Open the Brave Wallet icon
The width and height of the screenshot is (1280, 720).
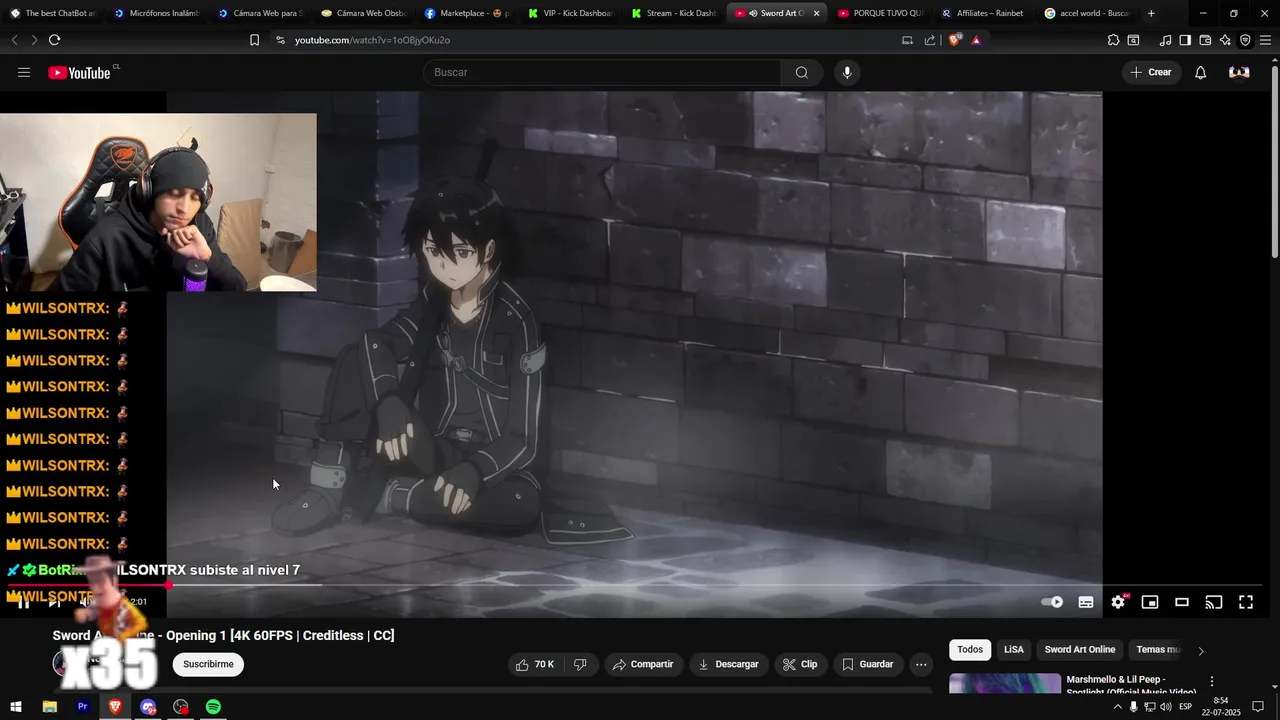pyautogui.click(x=1205, y=40)
